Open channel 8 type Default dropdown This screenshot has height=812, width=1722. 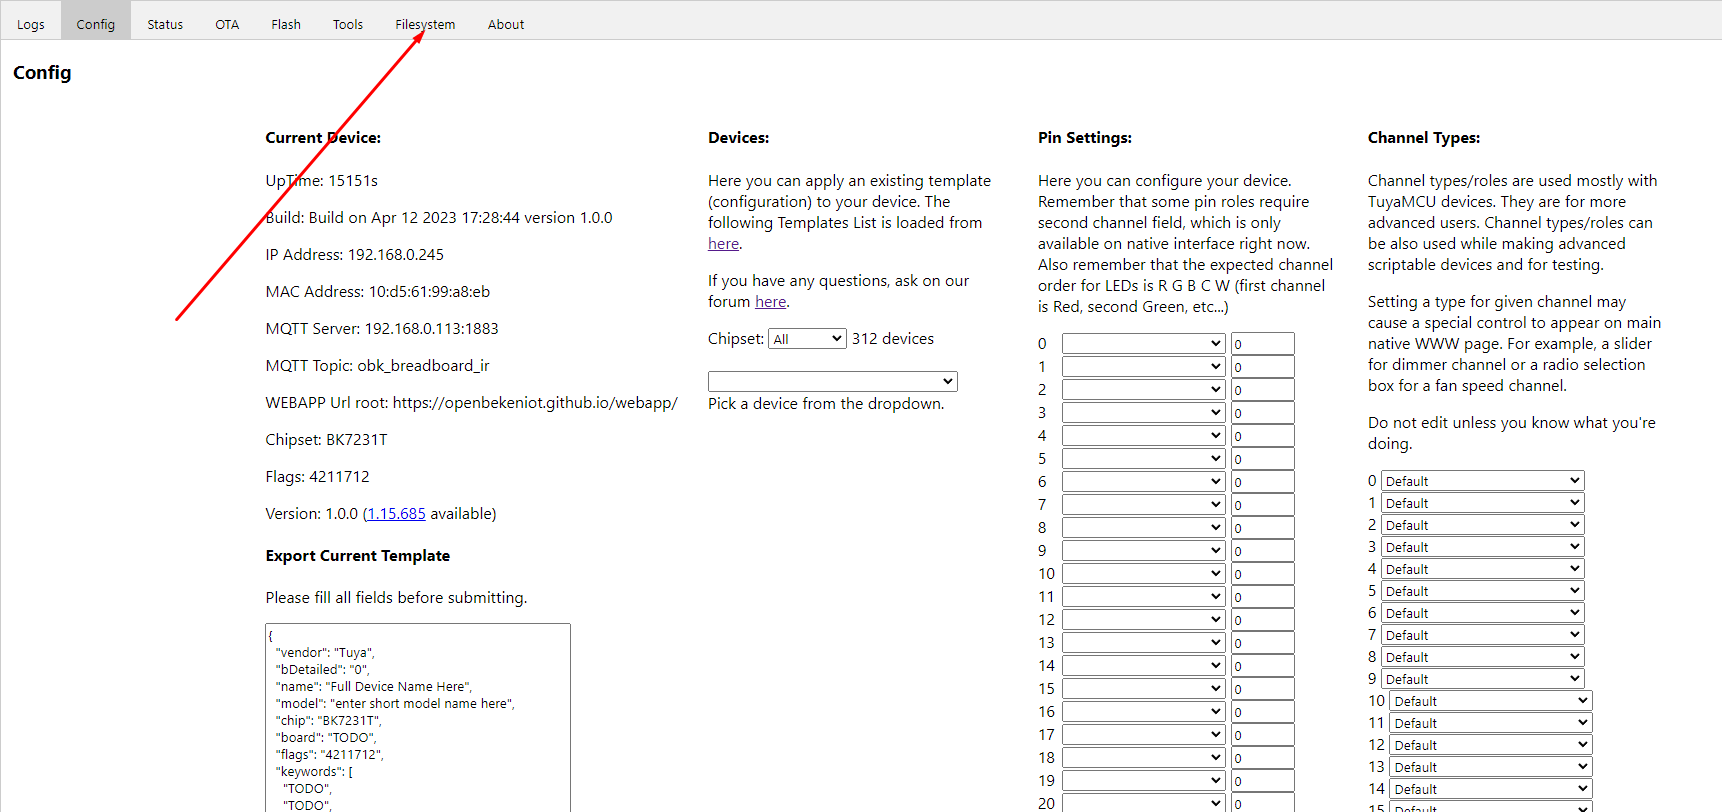pyautogui.click(x=1482, y=657)
